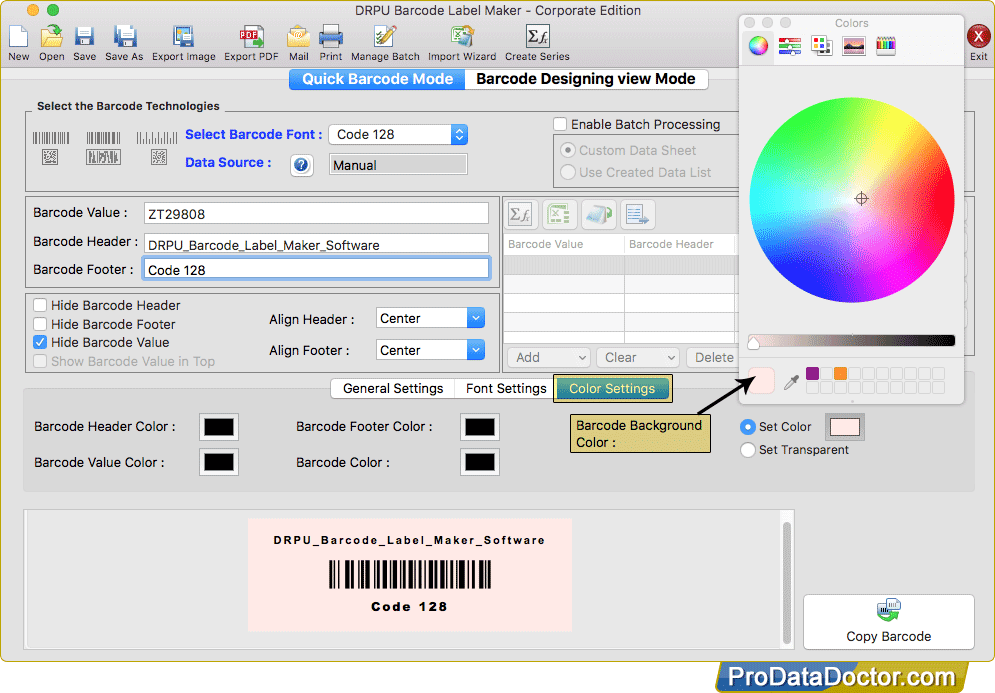
Task: Select Use Created Data List option
Action: tap(568, 172)
